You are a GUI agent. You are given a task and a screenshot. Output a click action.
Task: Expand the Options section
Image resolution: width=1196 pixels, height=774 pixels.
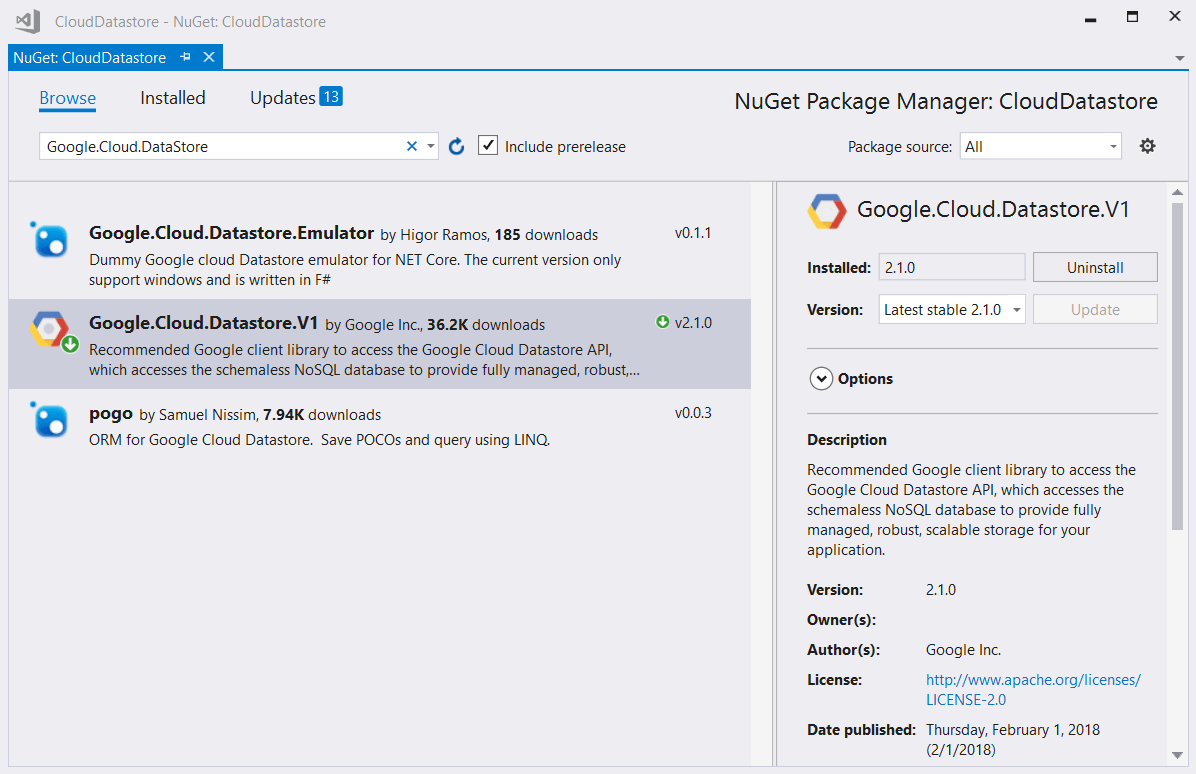pyautogui.click(x=821, y=379)
